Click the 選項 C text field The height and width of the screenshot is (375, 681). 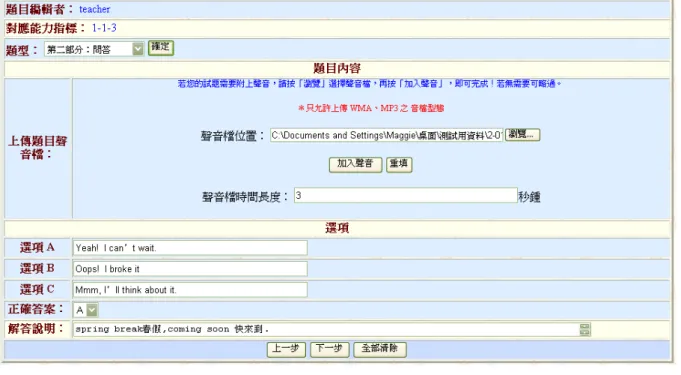(190, 289)
